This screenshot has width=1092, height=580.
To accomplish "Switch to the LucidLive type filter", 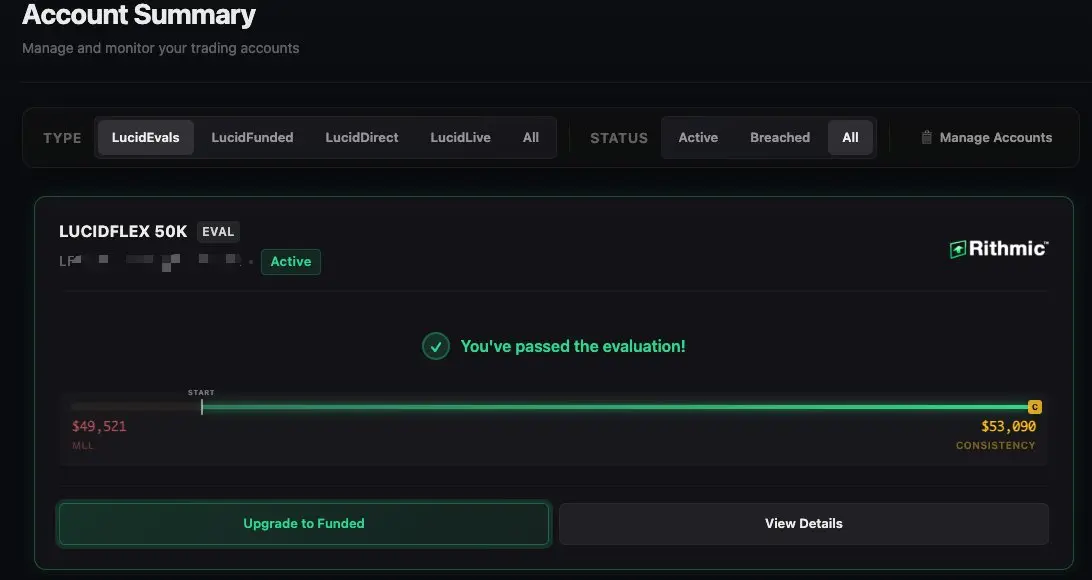I will point(460,137).
